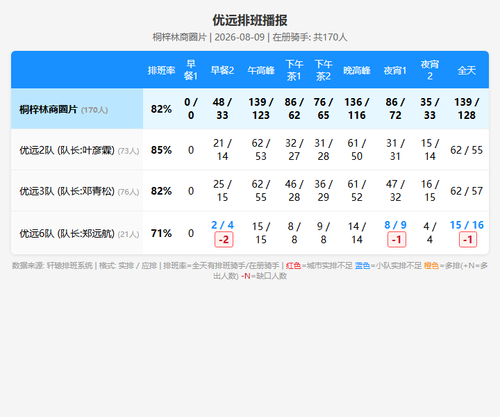
Task: Click the 优远3队 row label
Action: click(79, 191)
